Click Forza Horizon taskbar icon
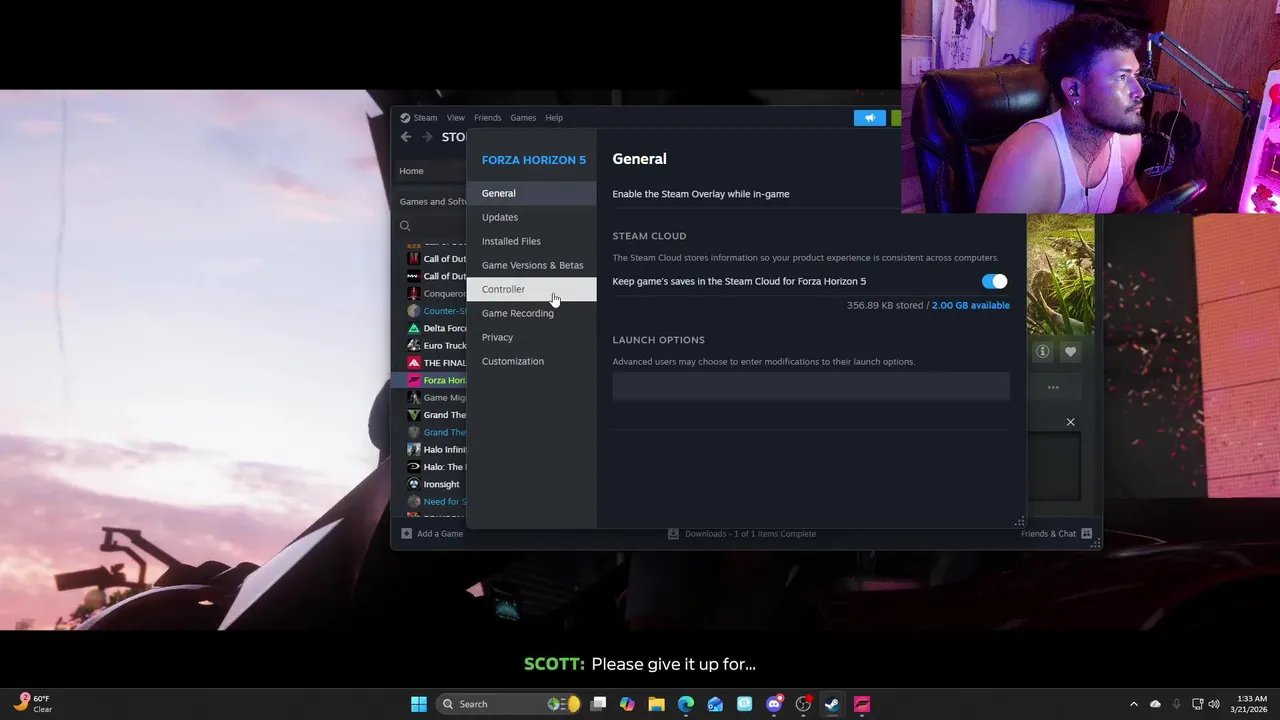1280x720 pixels. coord(862,704)
